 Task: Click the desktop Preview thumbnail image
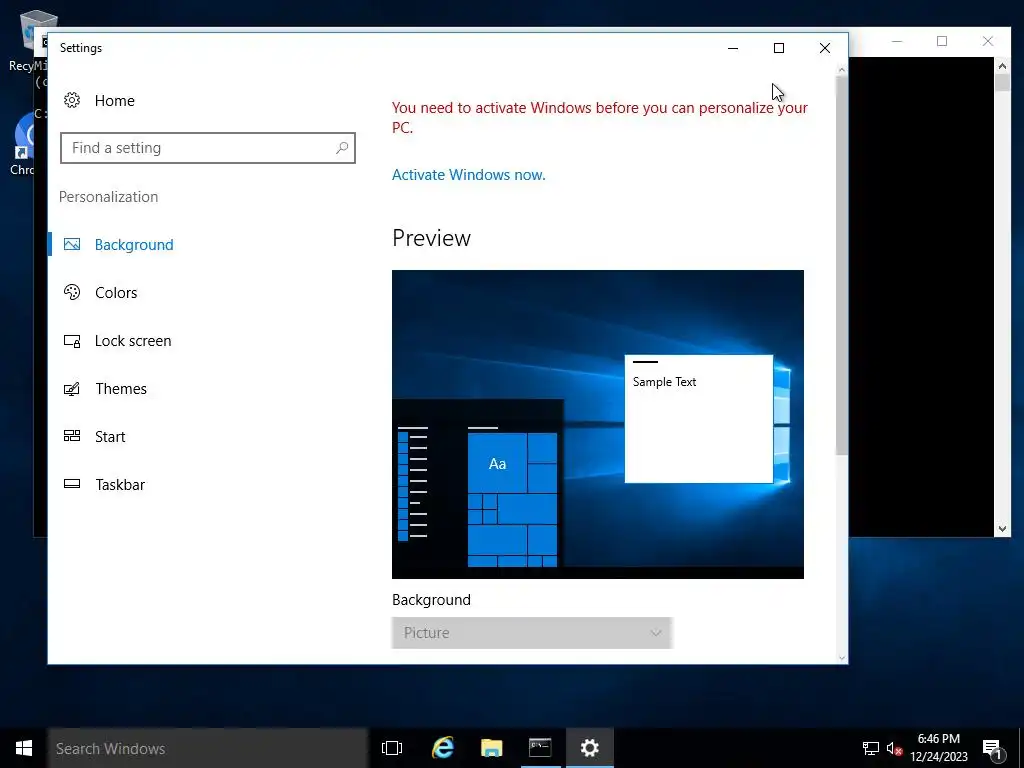point(598,424)
